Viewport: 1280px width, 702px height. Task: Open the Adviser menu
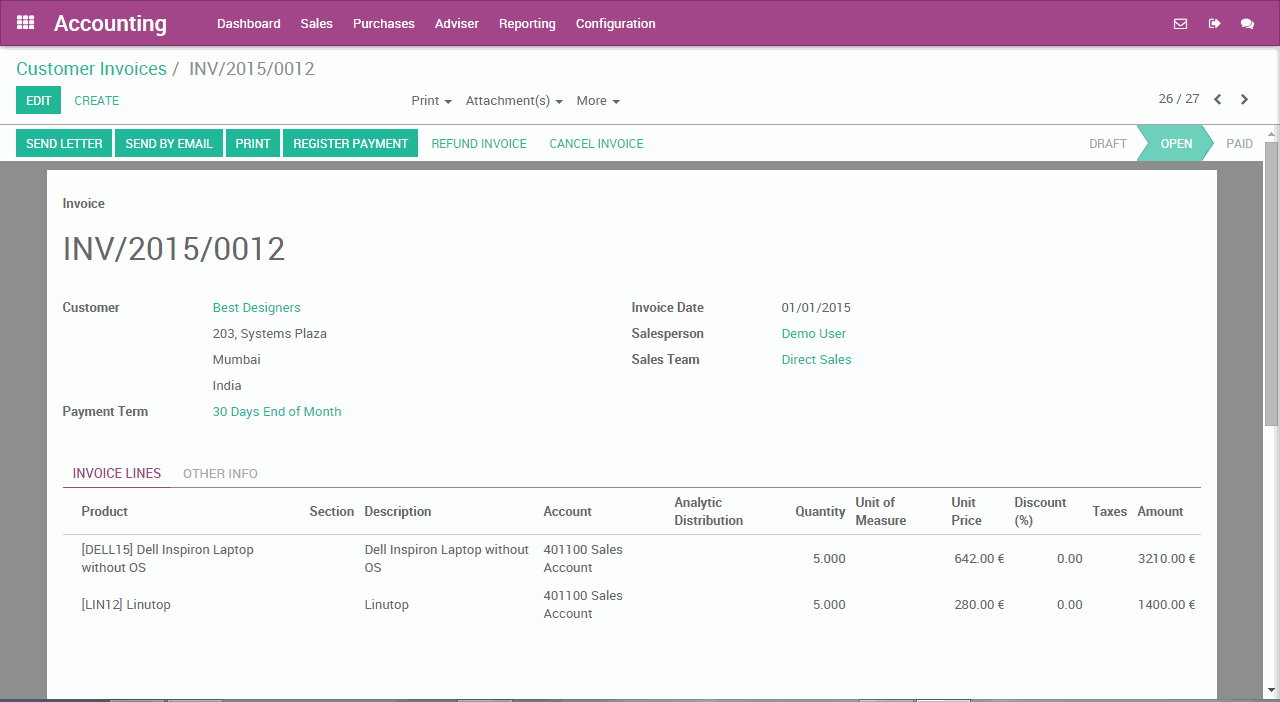pyautogui.click(x=456, y=23)
